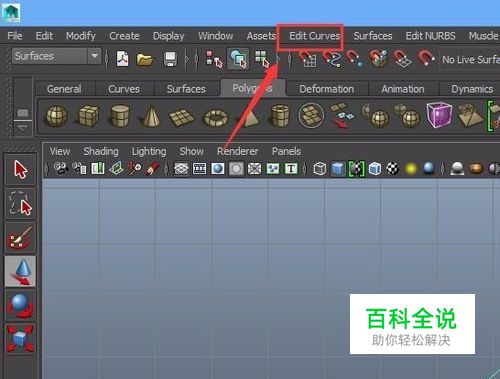Click the Select Camera icon in the panel toolbar
This screenshot has width=500, height=379.
pyautogui.click(x=61, y=168)
